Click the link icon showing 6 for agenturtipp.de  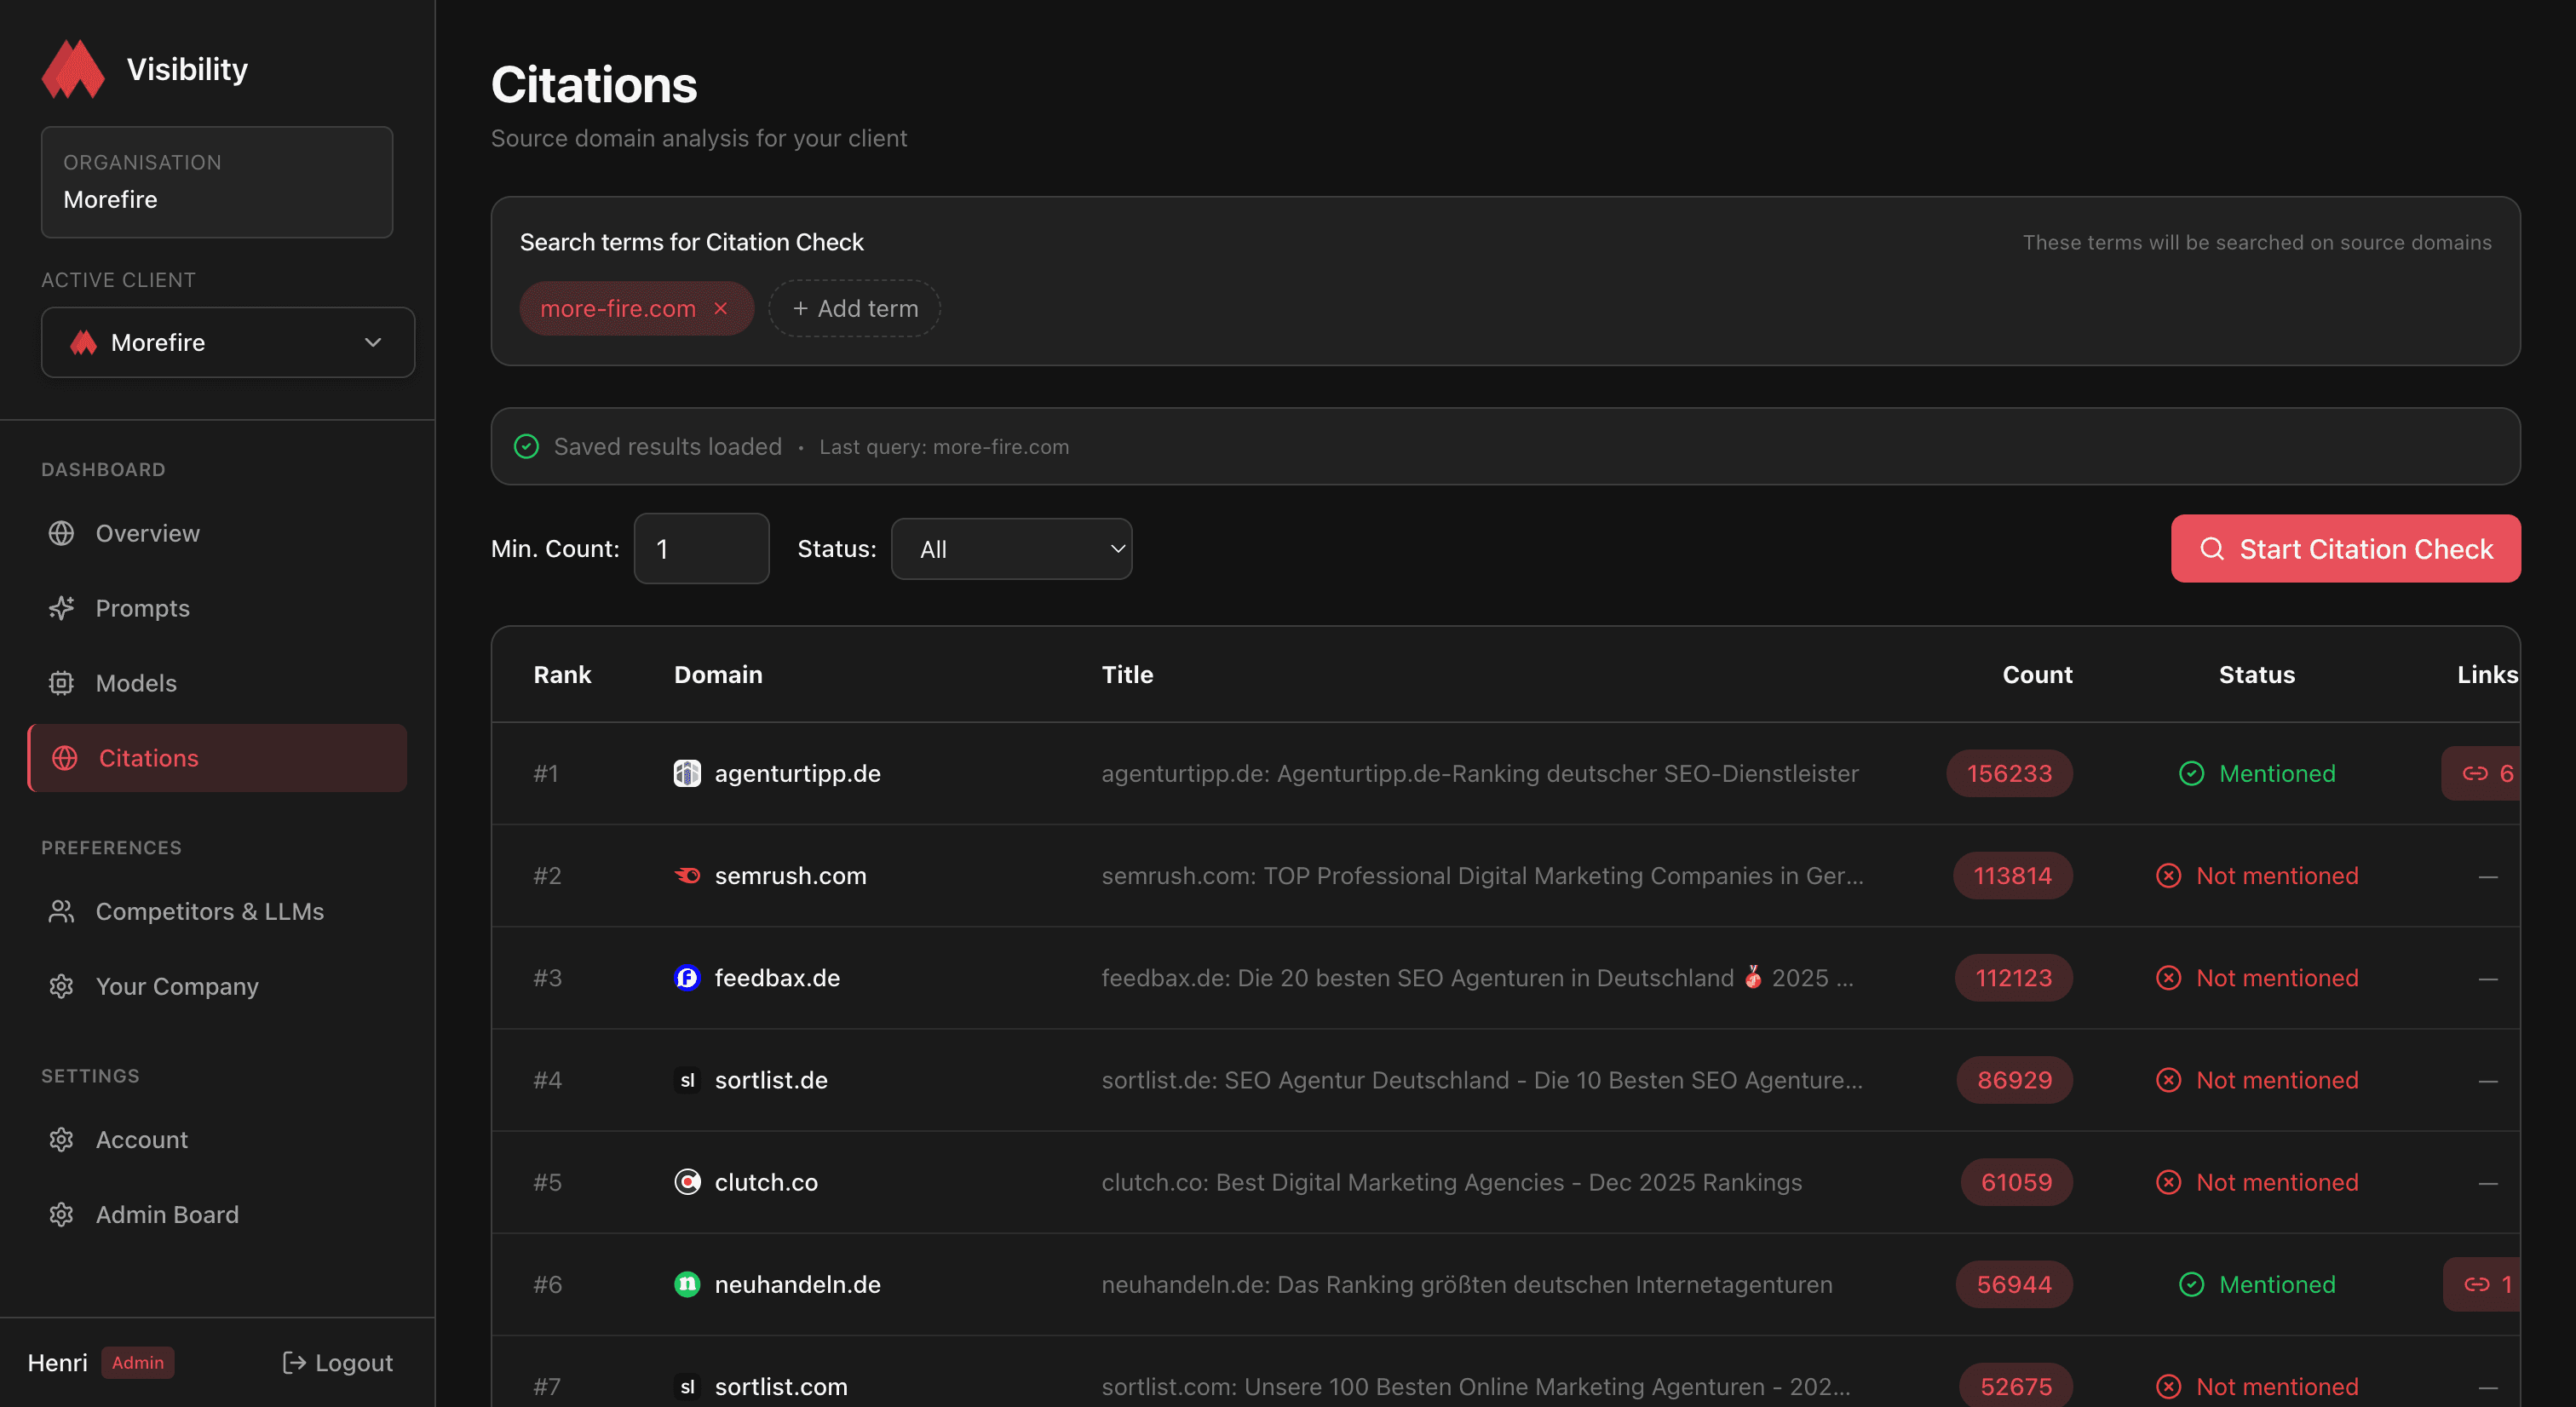coord(2490,773)
